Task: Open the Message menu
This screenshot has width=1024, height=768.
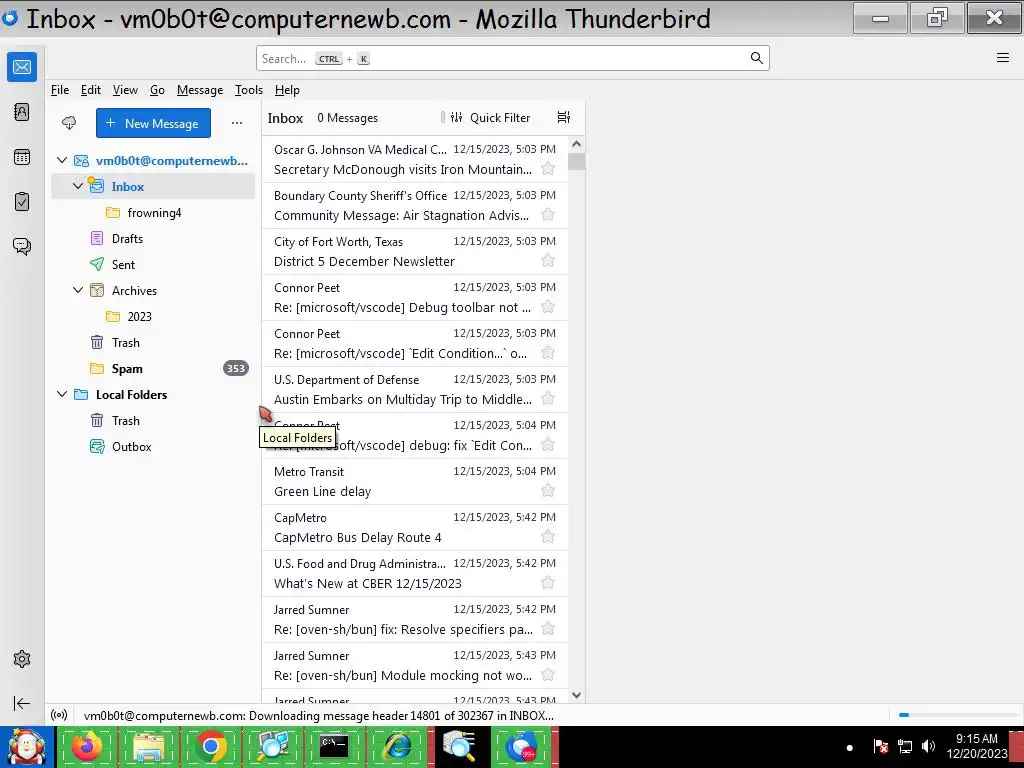Action: 200,90
